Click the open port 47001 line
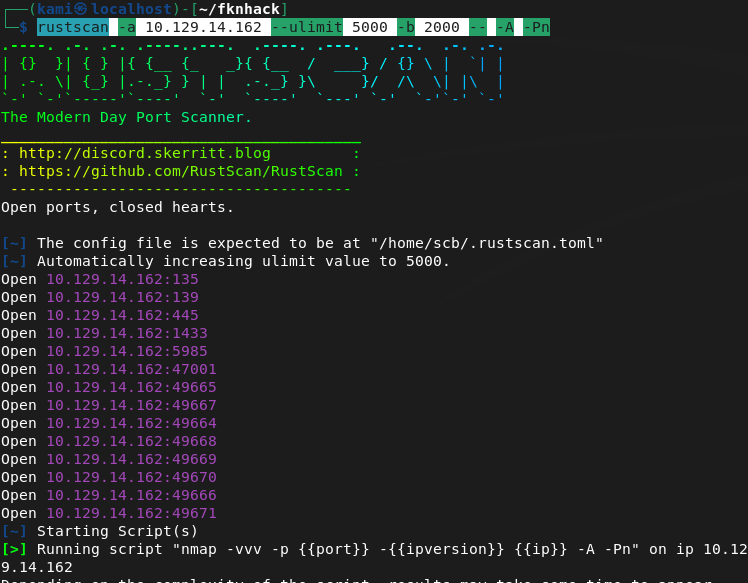The width and height of the screenshot is (748, 583). coord(131,369)
